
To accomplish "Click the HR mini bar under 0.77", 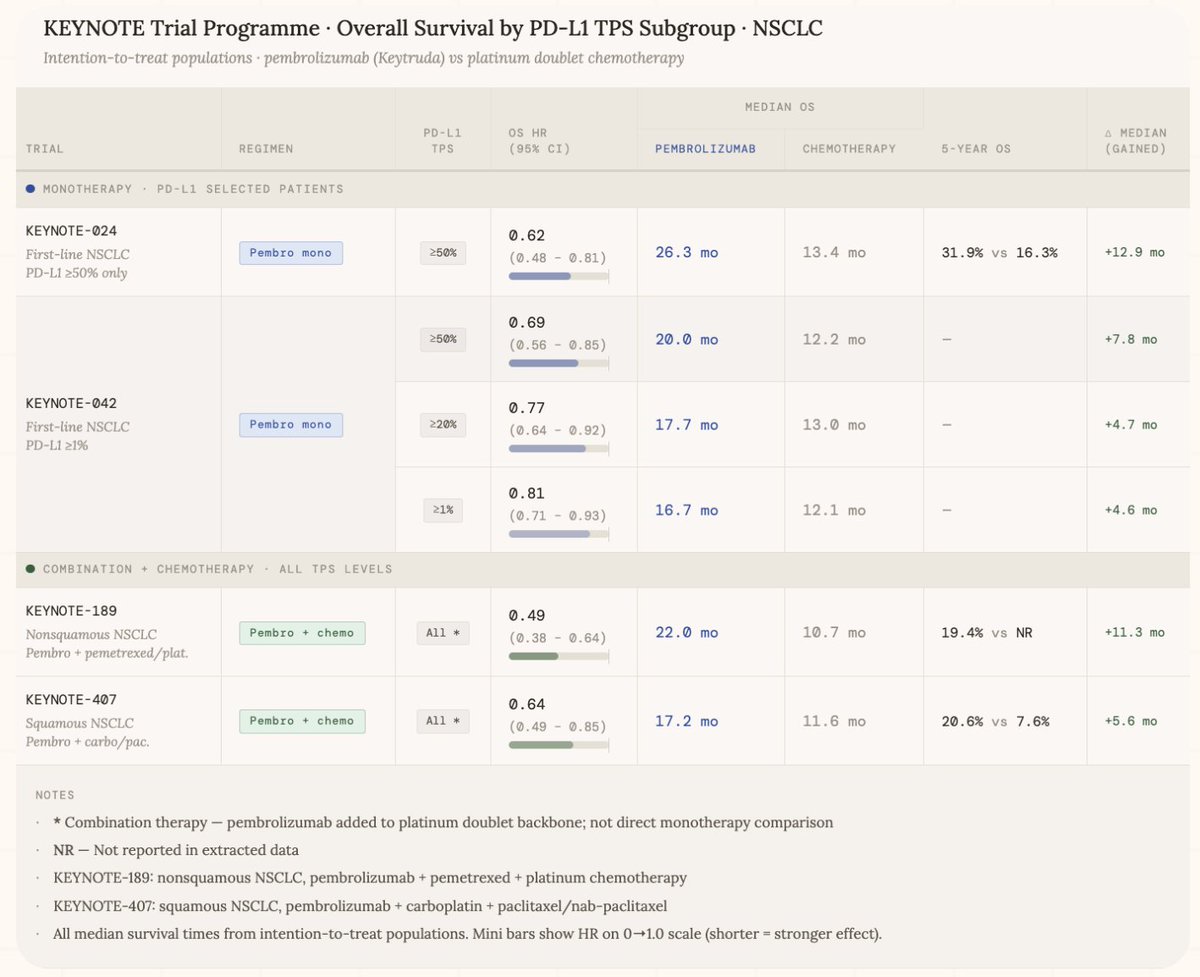I will (558, 448).
